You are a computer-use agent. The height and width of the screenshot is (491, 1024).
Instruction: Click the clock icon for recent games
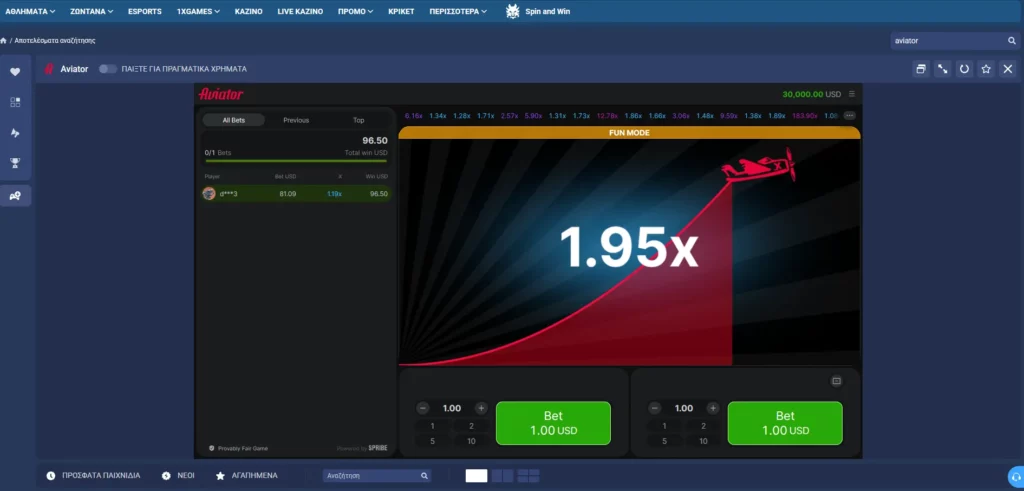51,475
